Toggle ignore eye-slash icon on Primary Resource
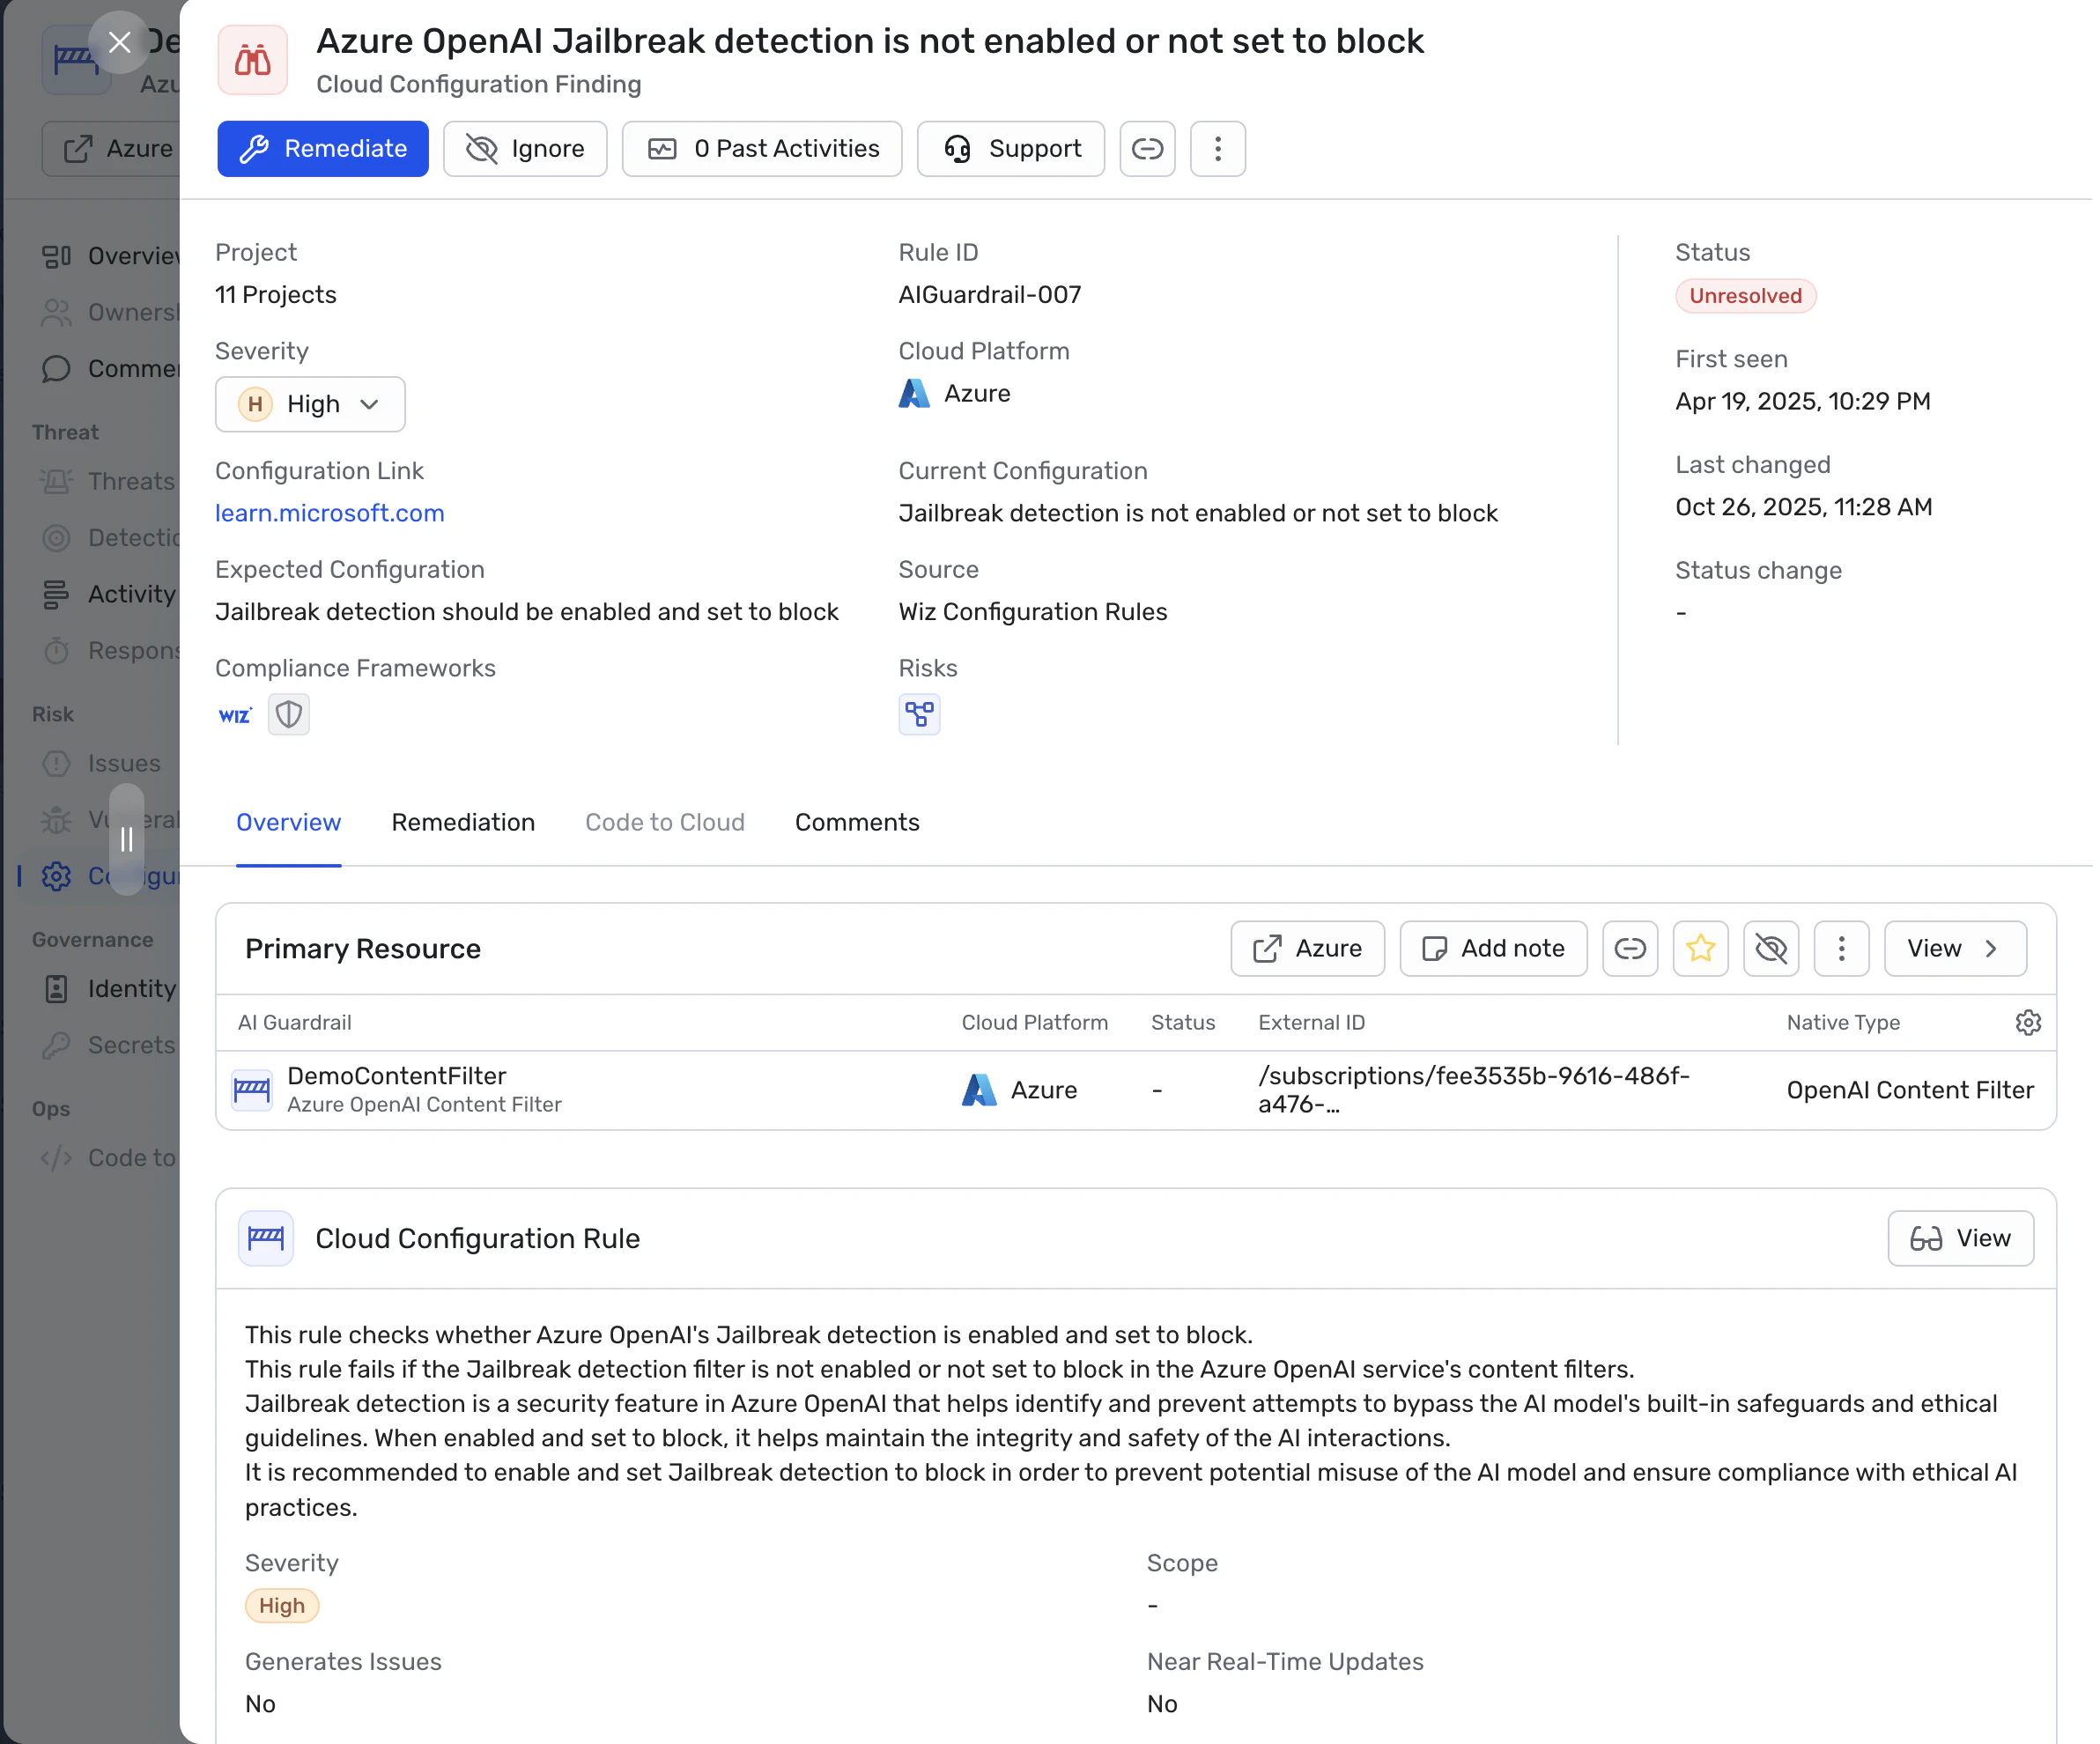Image resolution: width=2100 pixels, height=1744 pixels. click(1771, 948)
